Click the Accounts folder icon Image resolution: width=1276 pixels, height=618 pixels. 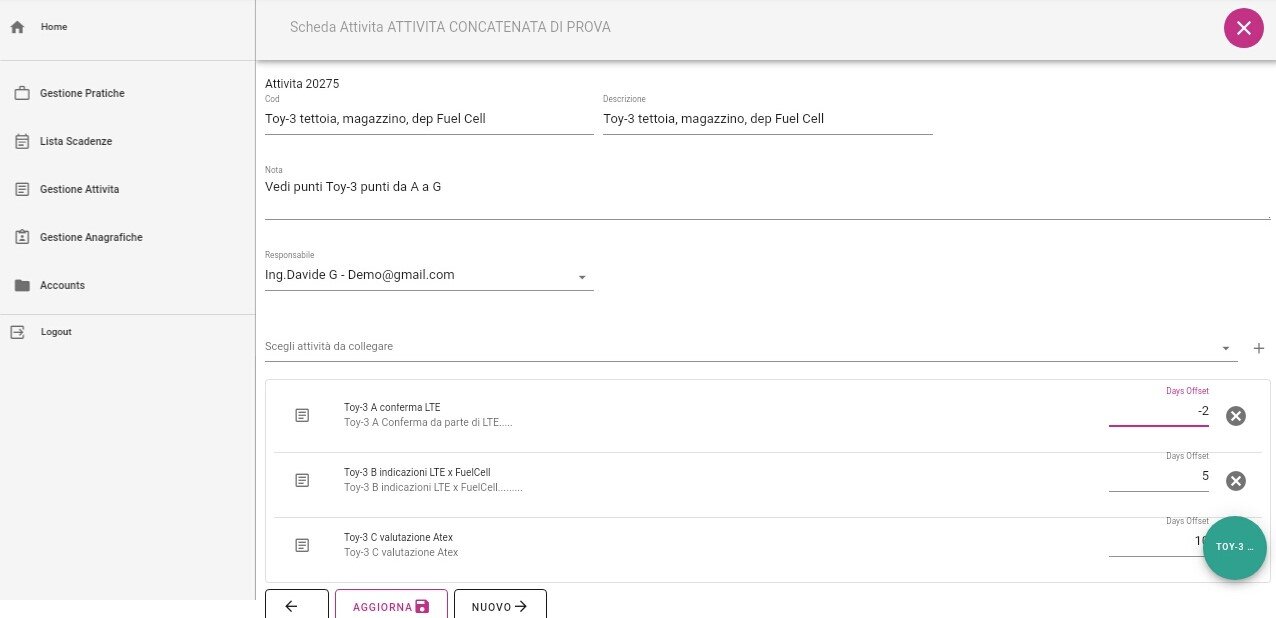point(22,285)
